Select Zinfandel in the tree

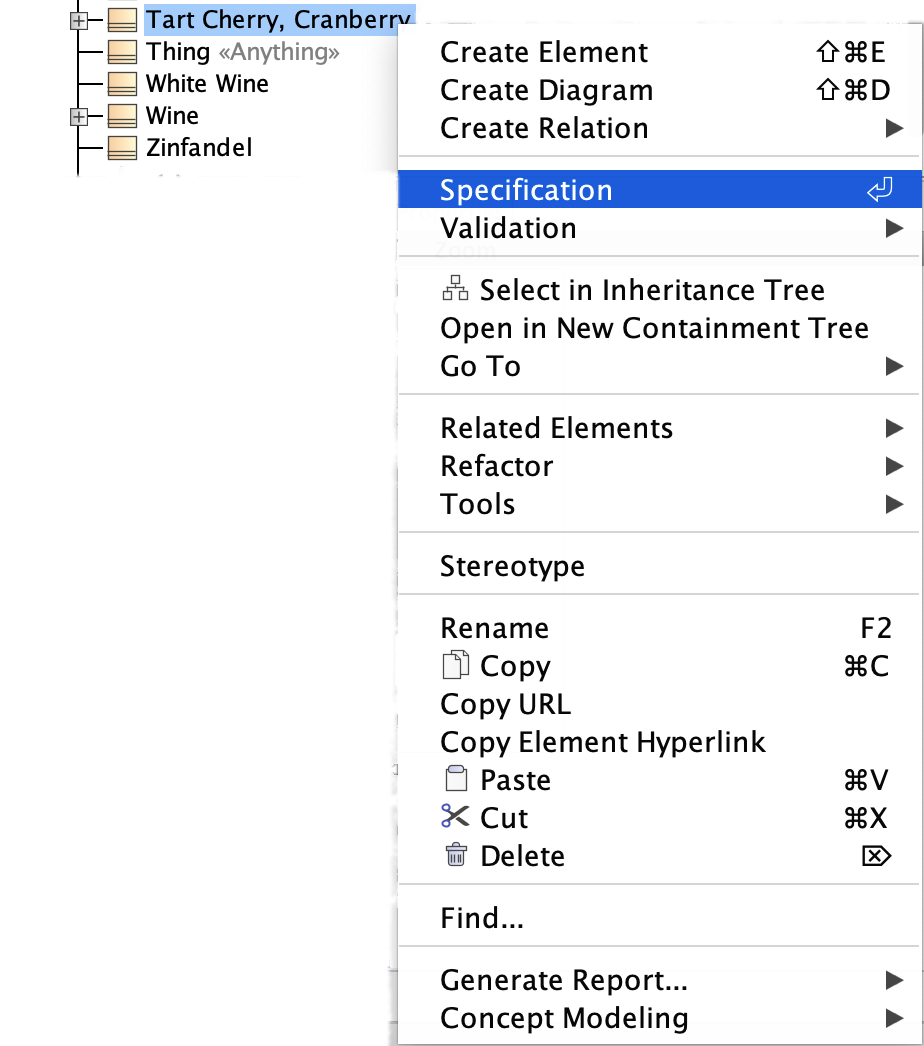(199, 149)
